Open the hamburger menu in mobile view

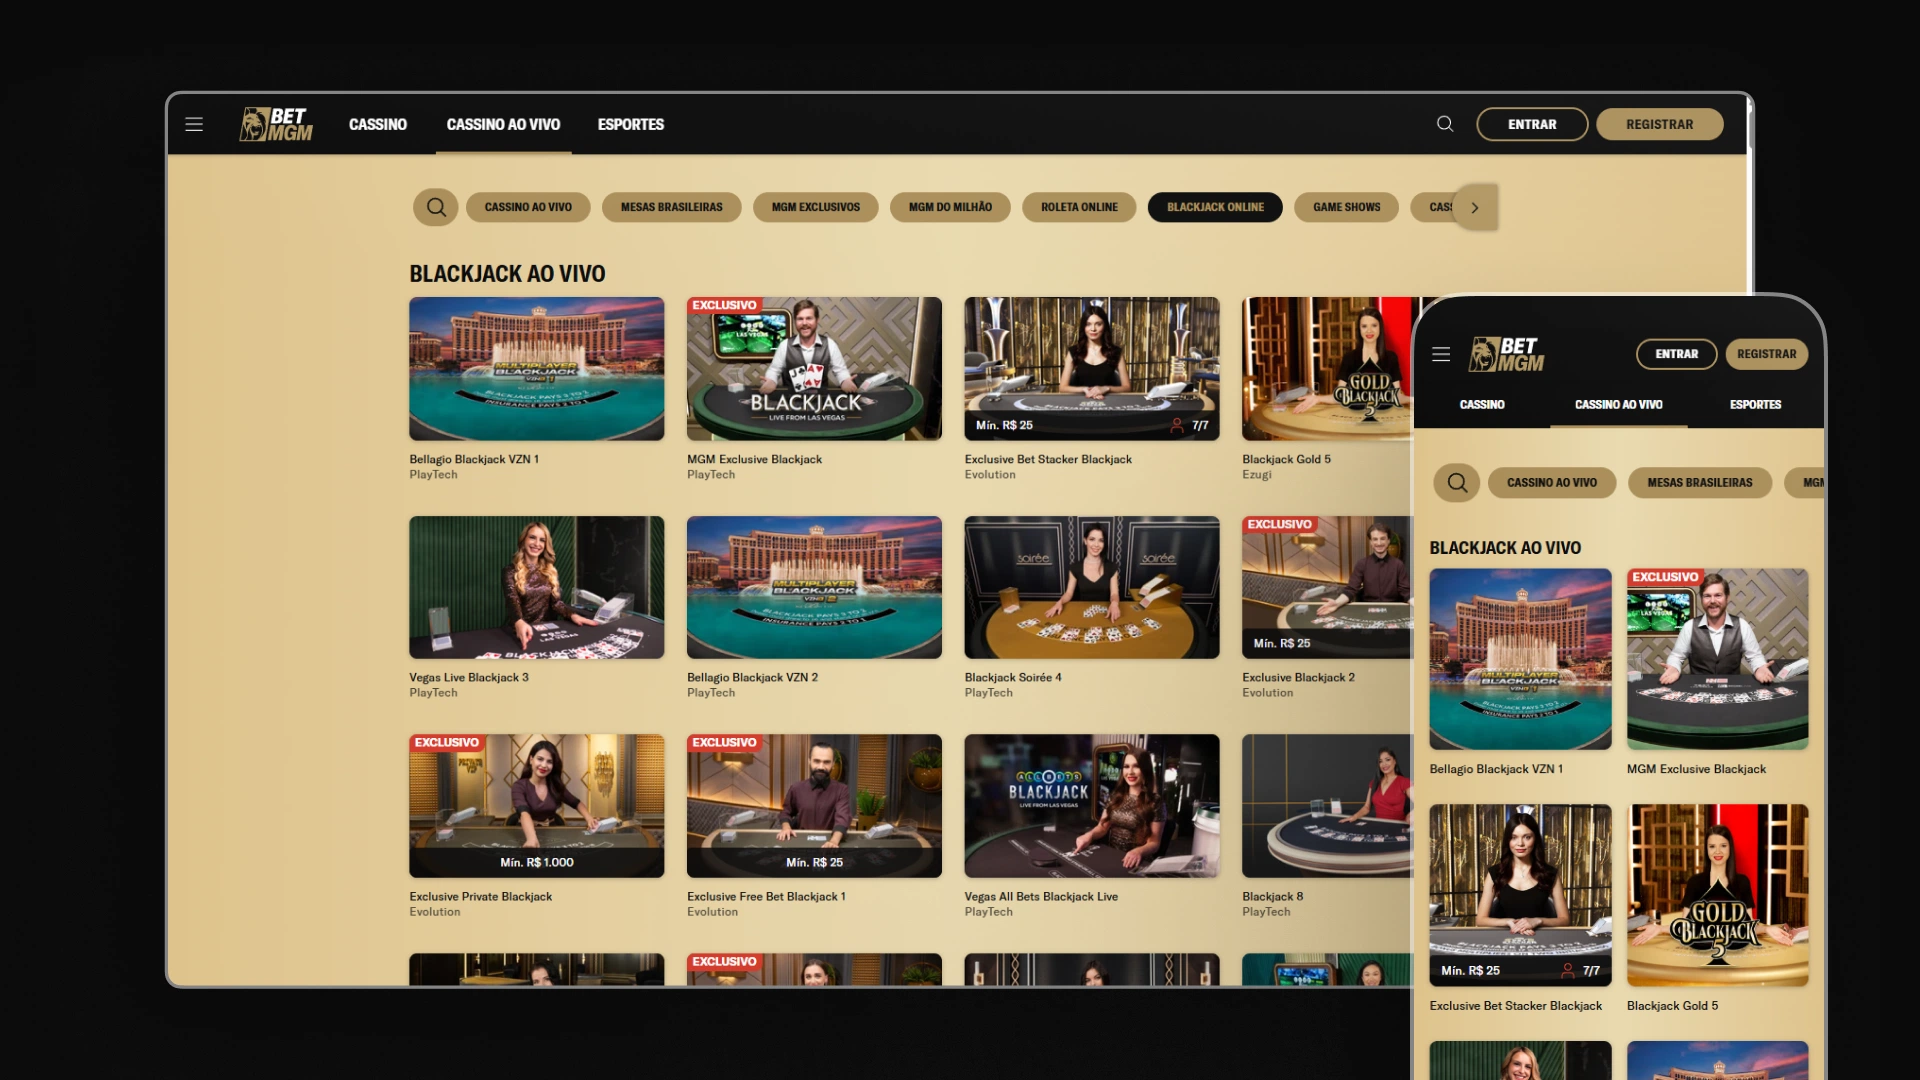[1441, 354]
